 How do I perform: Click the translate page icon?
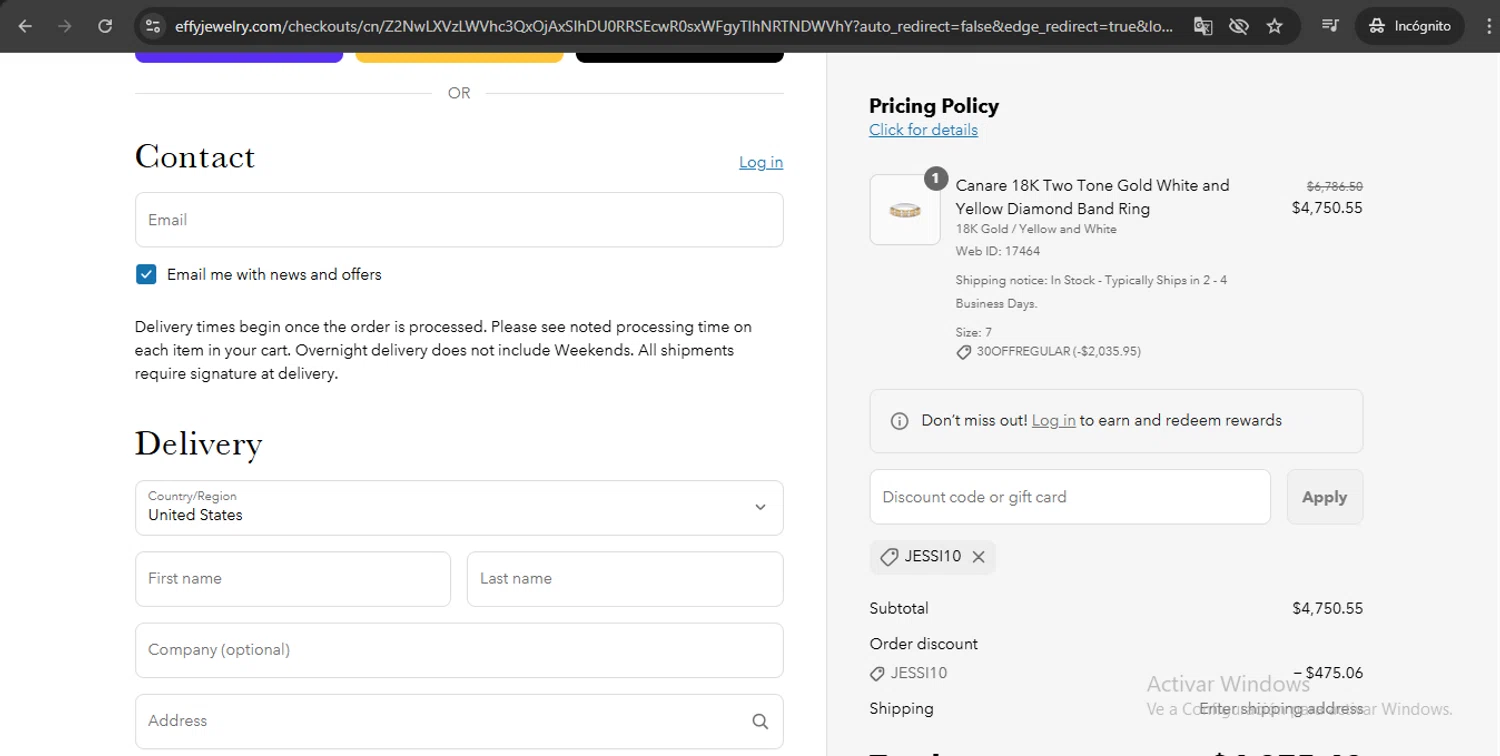pyautogui.click(x=1203, y=26)
